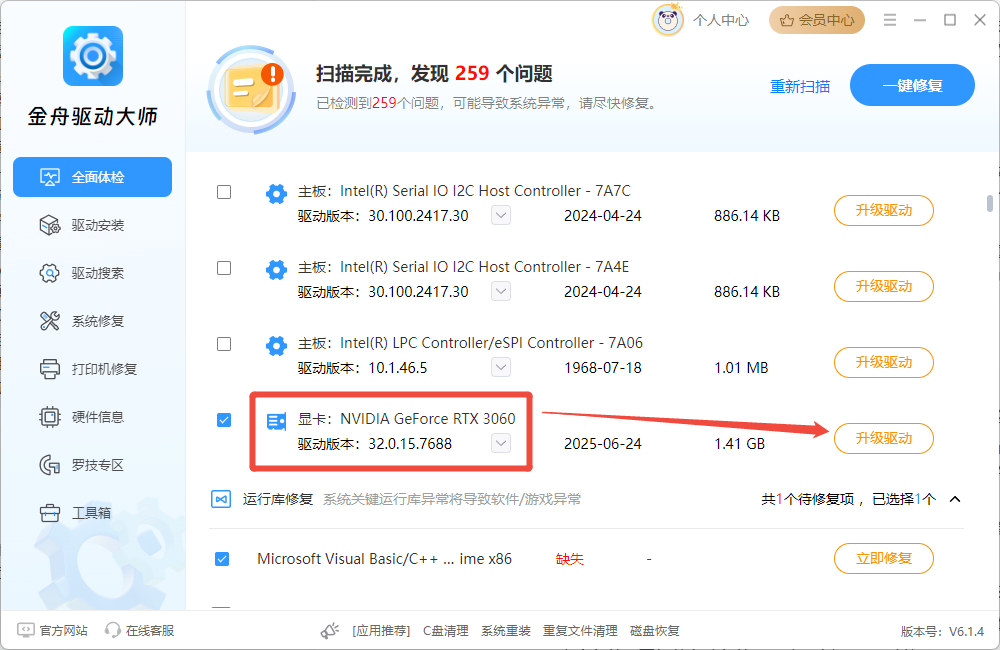Collapse the 运行库修复 section chevron

954,499
